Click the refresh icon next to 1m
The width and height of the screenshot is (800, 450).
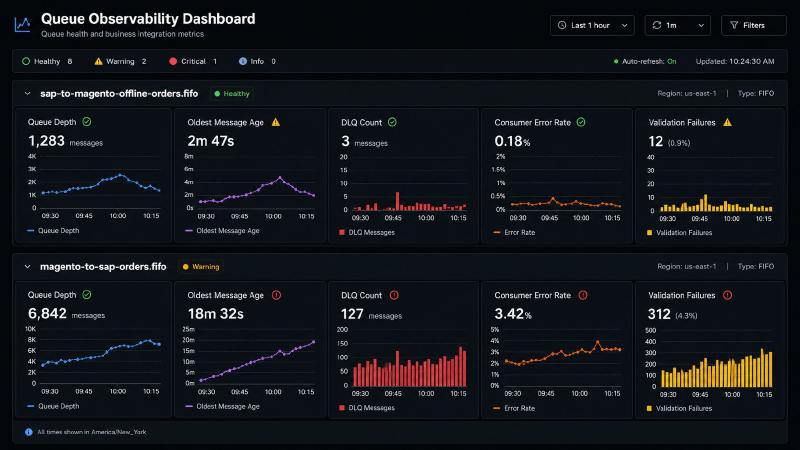(657, 25)
